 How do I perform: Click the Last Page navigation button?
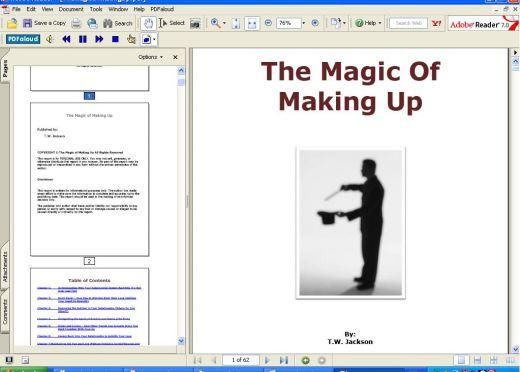[284, 360]
